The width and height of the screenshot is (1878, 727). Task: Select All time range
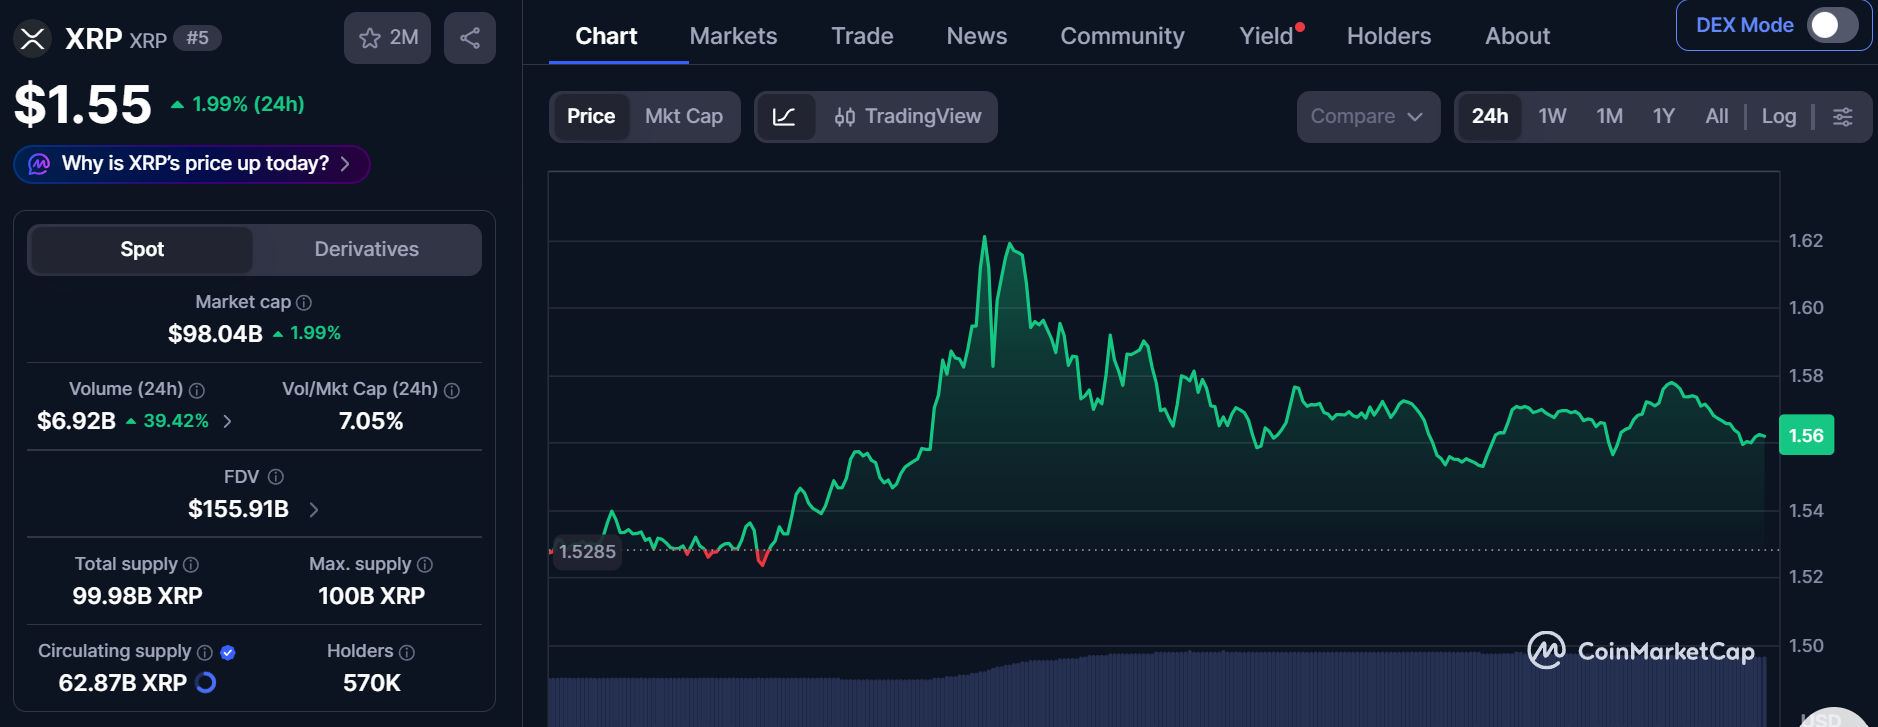point(1717,117)
